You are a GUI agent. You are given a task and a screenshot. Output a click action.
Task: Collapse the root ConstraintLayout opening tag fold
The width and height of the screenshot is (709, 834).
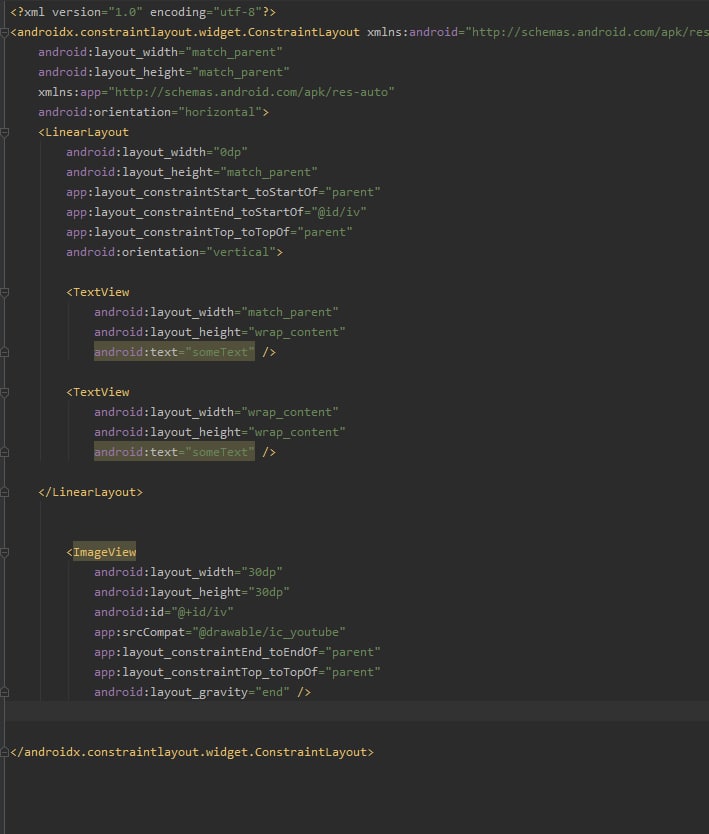4,32
